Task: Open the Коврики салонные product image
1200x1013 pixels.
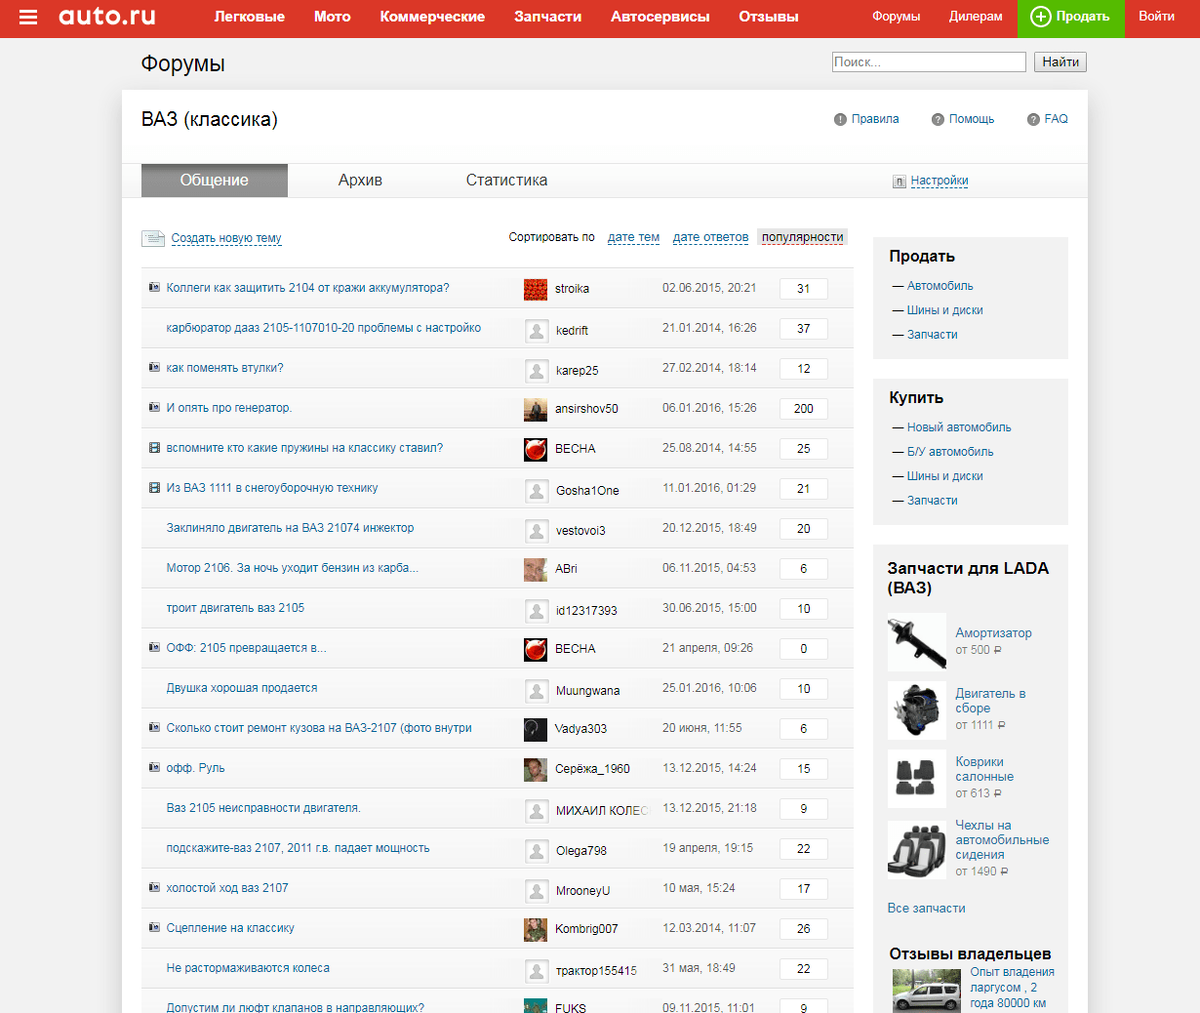Action: pyautogui.click(x=916, y=778)
